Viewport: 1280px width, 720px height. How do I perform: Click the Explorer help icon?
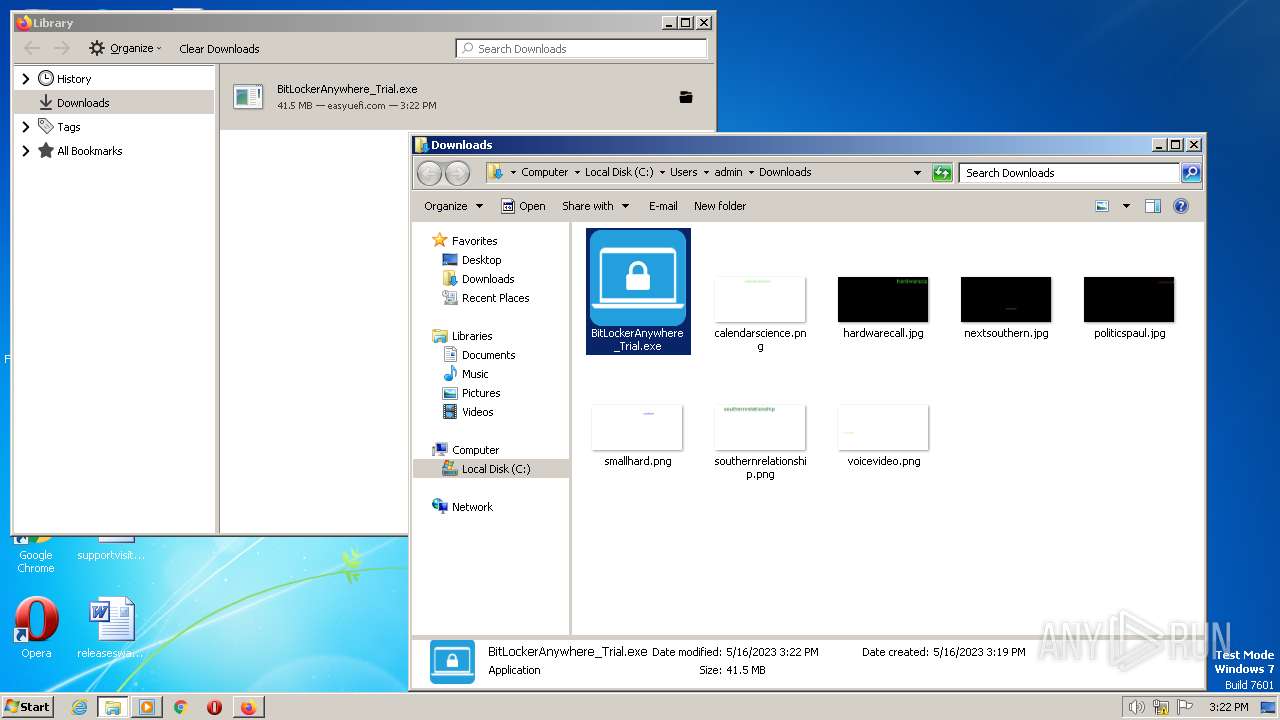[1181, 206]
